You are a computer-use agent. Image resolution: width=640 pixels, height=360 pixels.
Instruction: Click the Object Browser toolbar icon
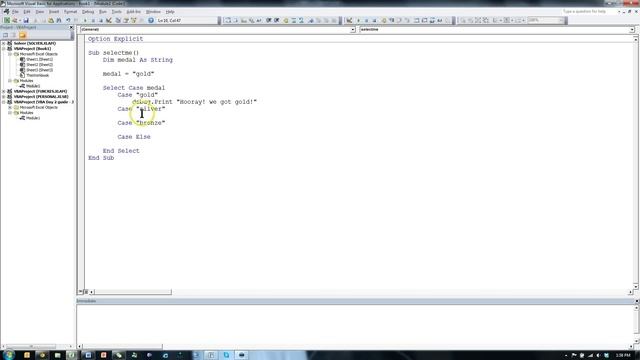click(133, 20)
